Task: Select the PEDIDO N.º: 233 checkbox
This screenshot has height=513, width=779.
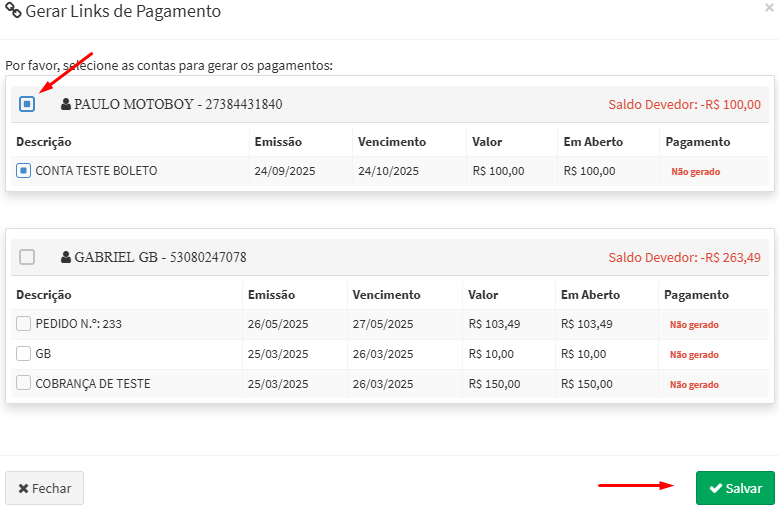Action: (23, 324)
